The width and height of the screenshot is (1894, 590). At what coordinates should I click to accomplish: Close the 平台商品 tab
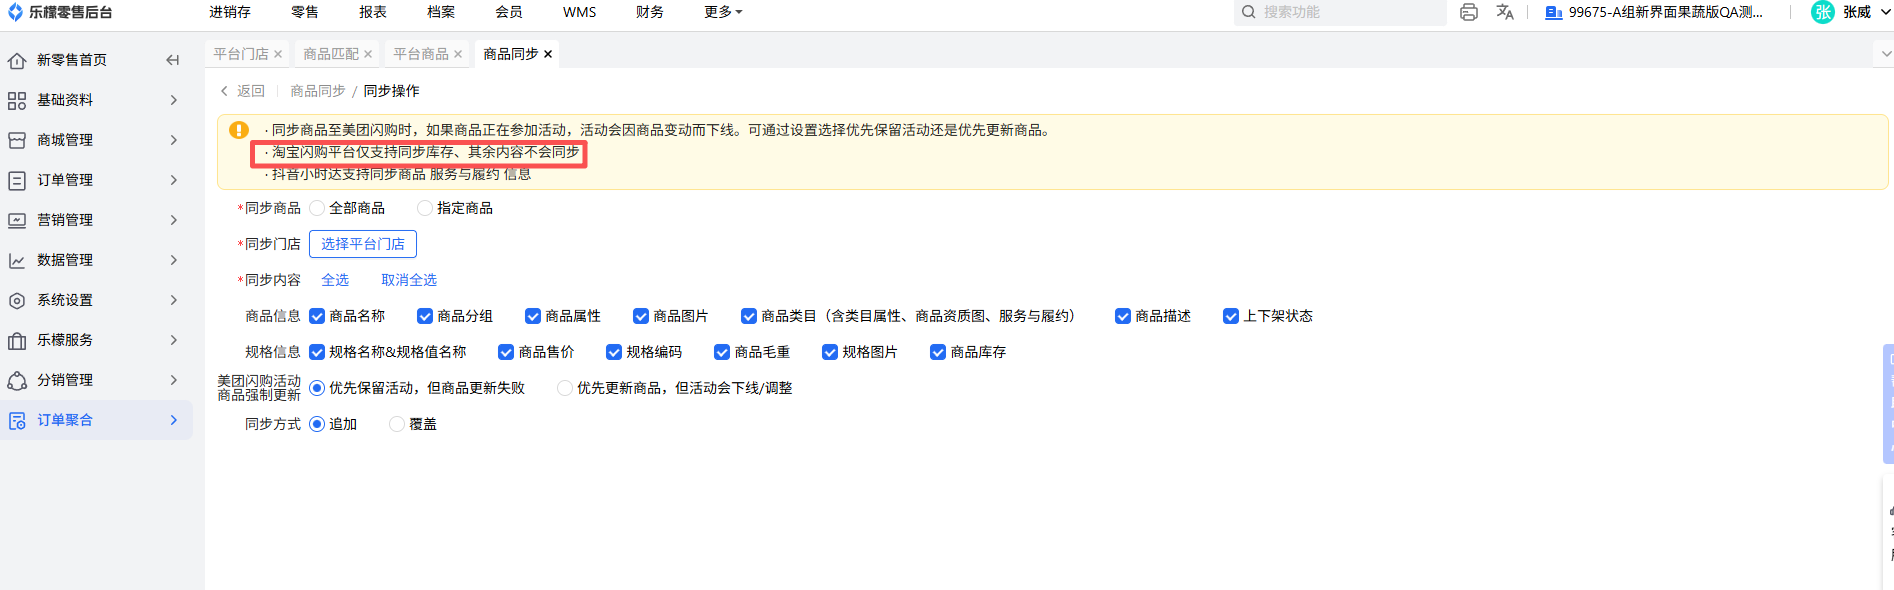coord(458,54)
